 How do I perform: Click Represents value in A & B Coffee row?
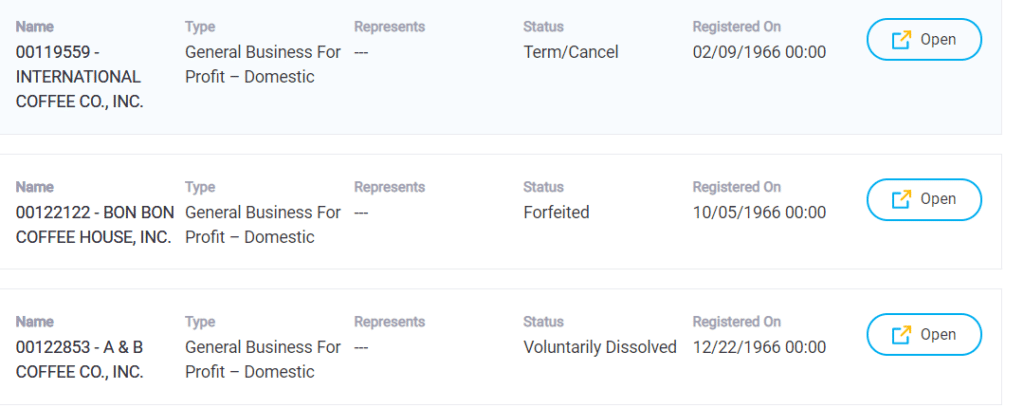coord(361,347)
